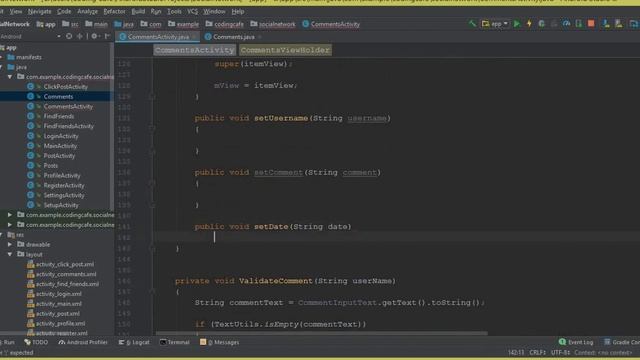The width and height of the screenshot is (640, 360).
Task: Collapse the layout folder
Action: click(10, 254)
